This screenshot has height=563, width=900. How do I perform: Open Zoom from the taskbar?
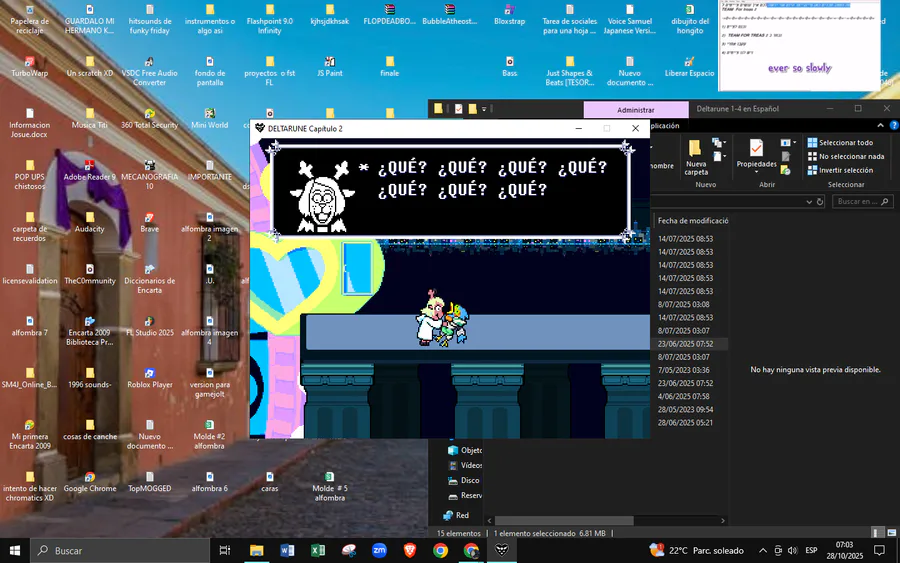point(379,550)
